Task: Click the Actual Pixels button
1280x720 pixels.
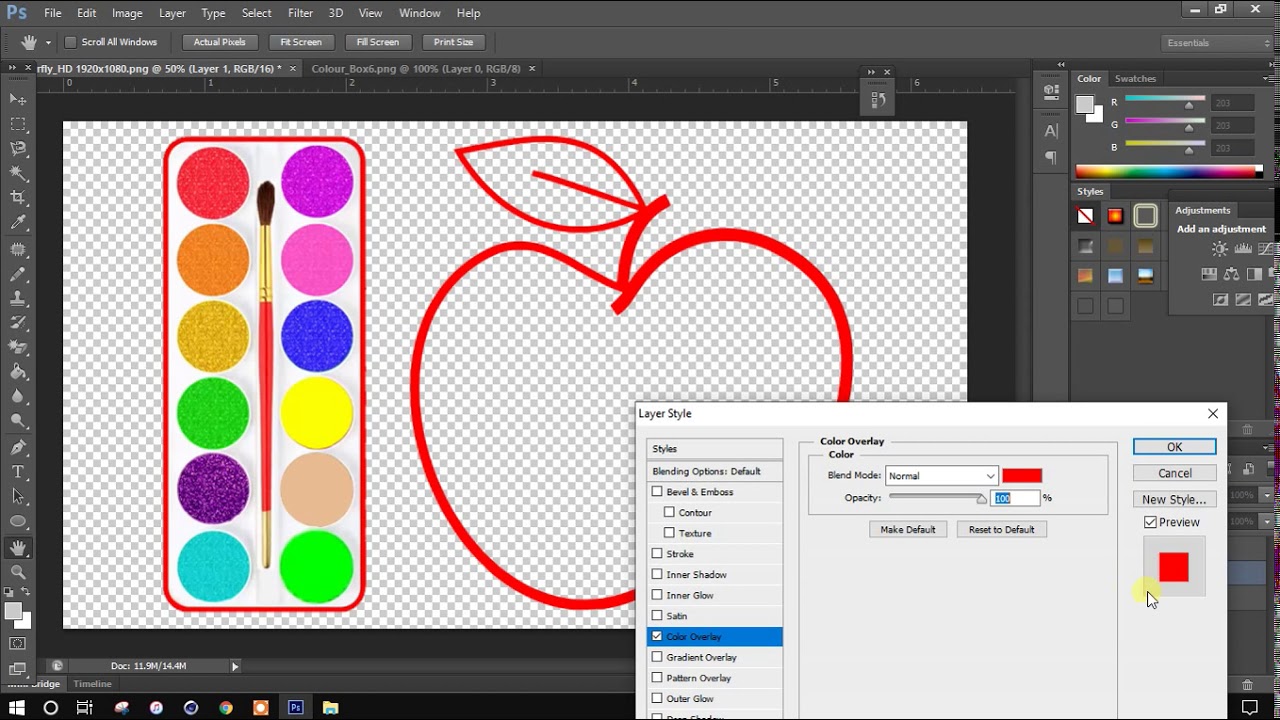Action: 220,42
